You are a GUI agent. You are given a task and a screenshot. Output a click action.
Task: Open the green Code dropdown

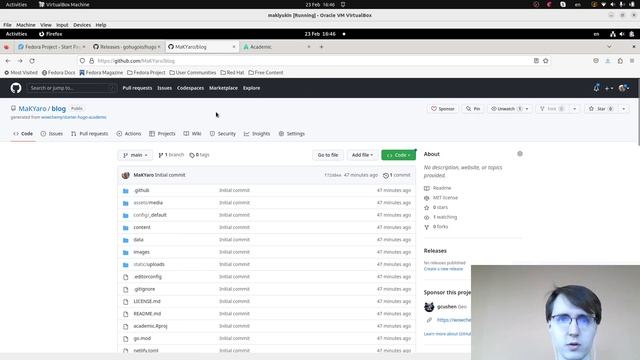398,155
